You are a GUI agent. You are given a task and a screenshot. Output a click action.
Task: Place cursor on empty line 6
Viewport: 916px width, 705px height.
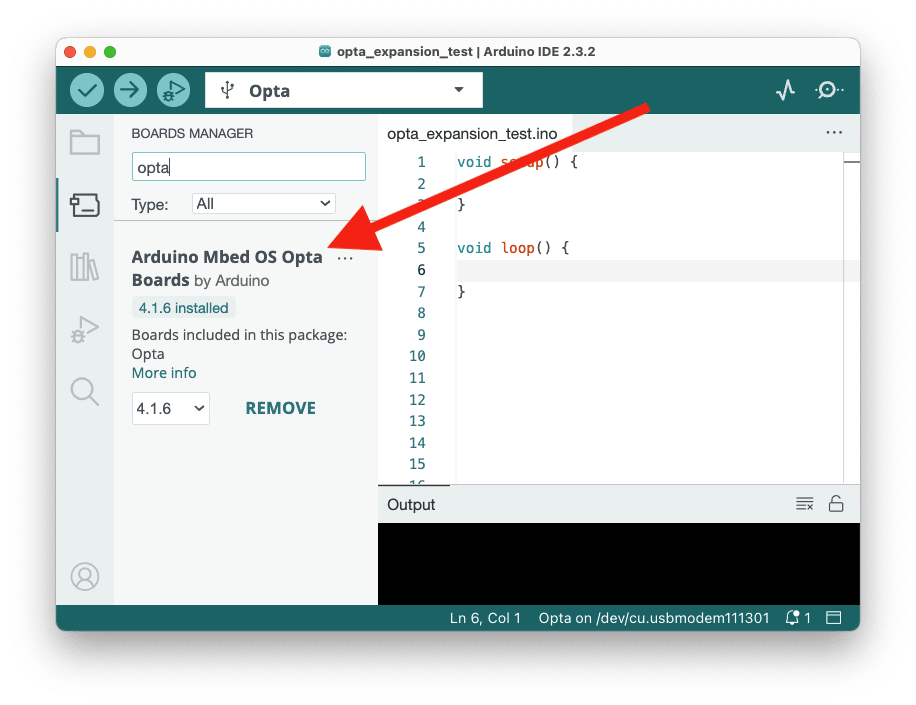click(x=648, y=270)
